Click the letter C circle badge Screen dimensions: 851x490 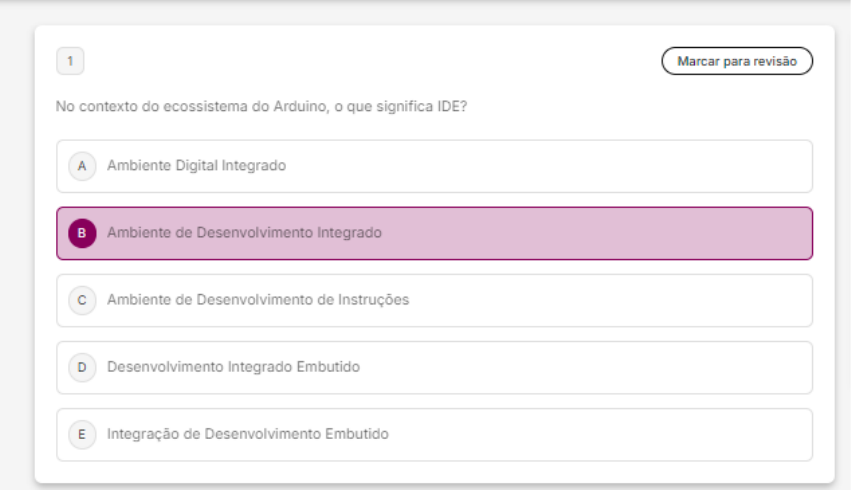(81, 300)
